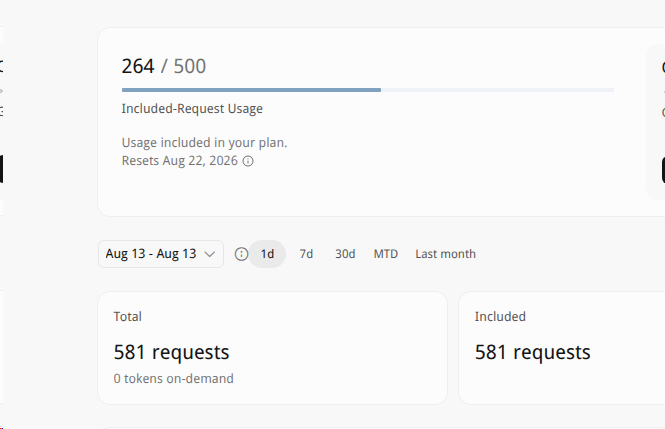Click 581 requests in the Total card

tap(171, 352)
